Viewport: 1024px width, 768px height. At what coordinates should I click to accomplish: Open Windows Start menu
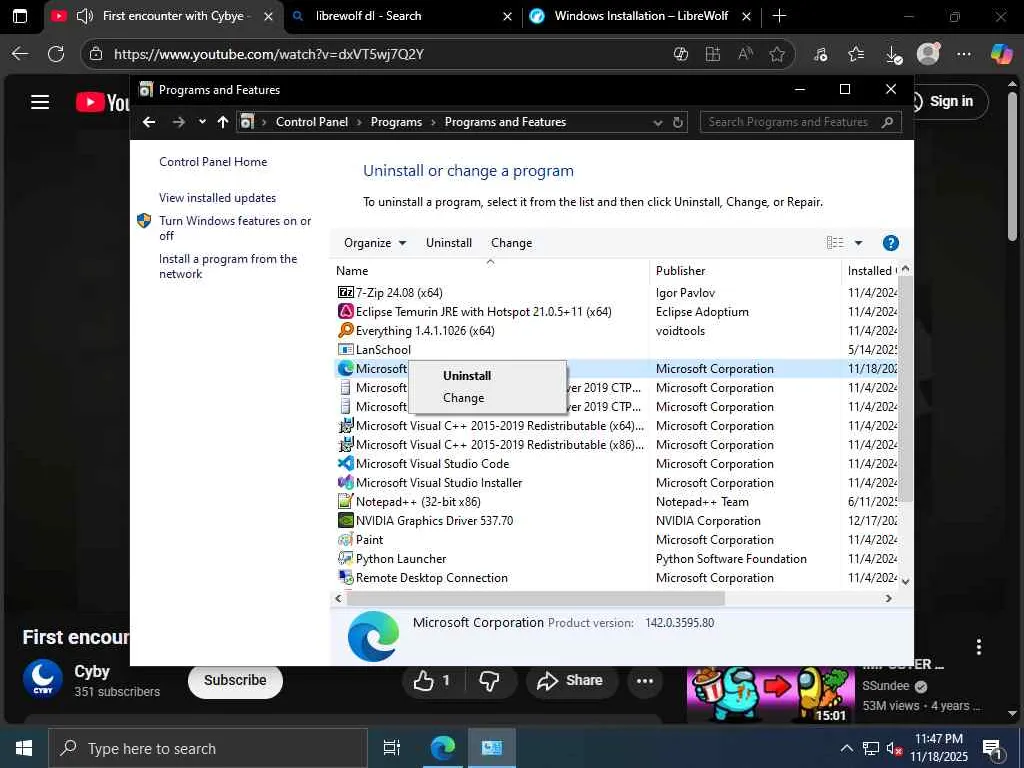(x=24, y=748)
